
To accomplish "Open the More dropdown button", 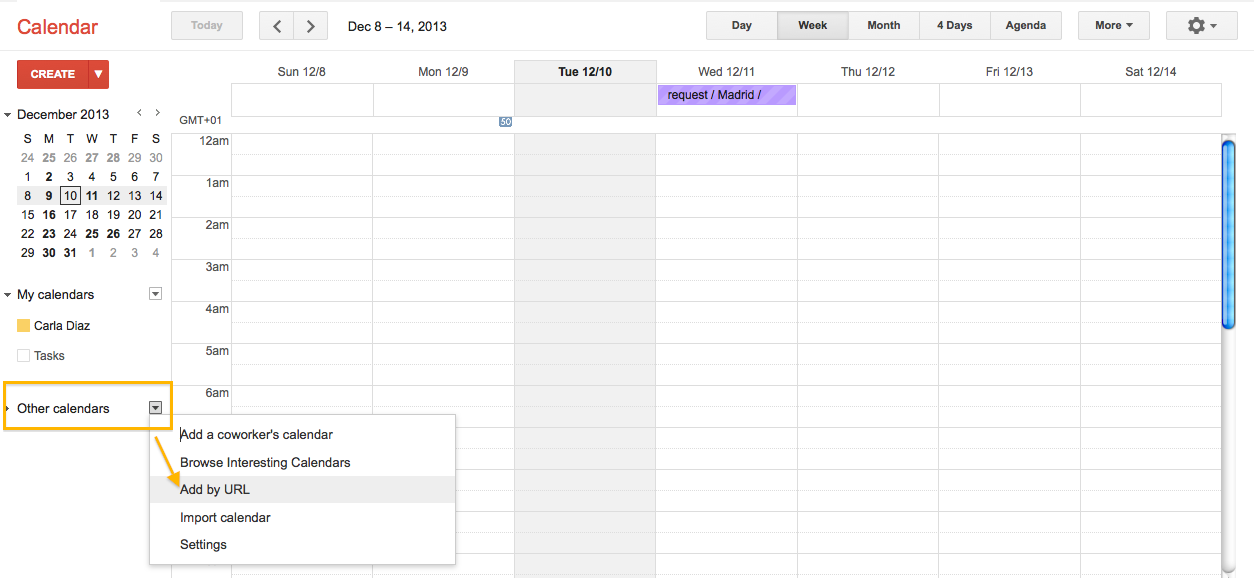I will (1114, 26).
